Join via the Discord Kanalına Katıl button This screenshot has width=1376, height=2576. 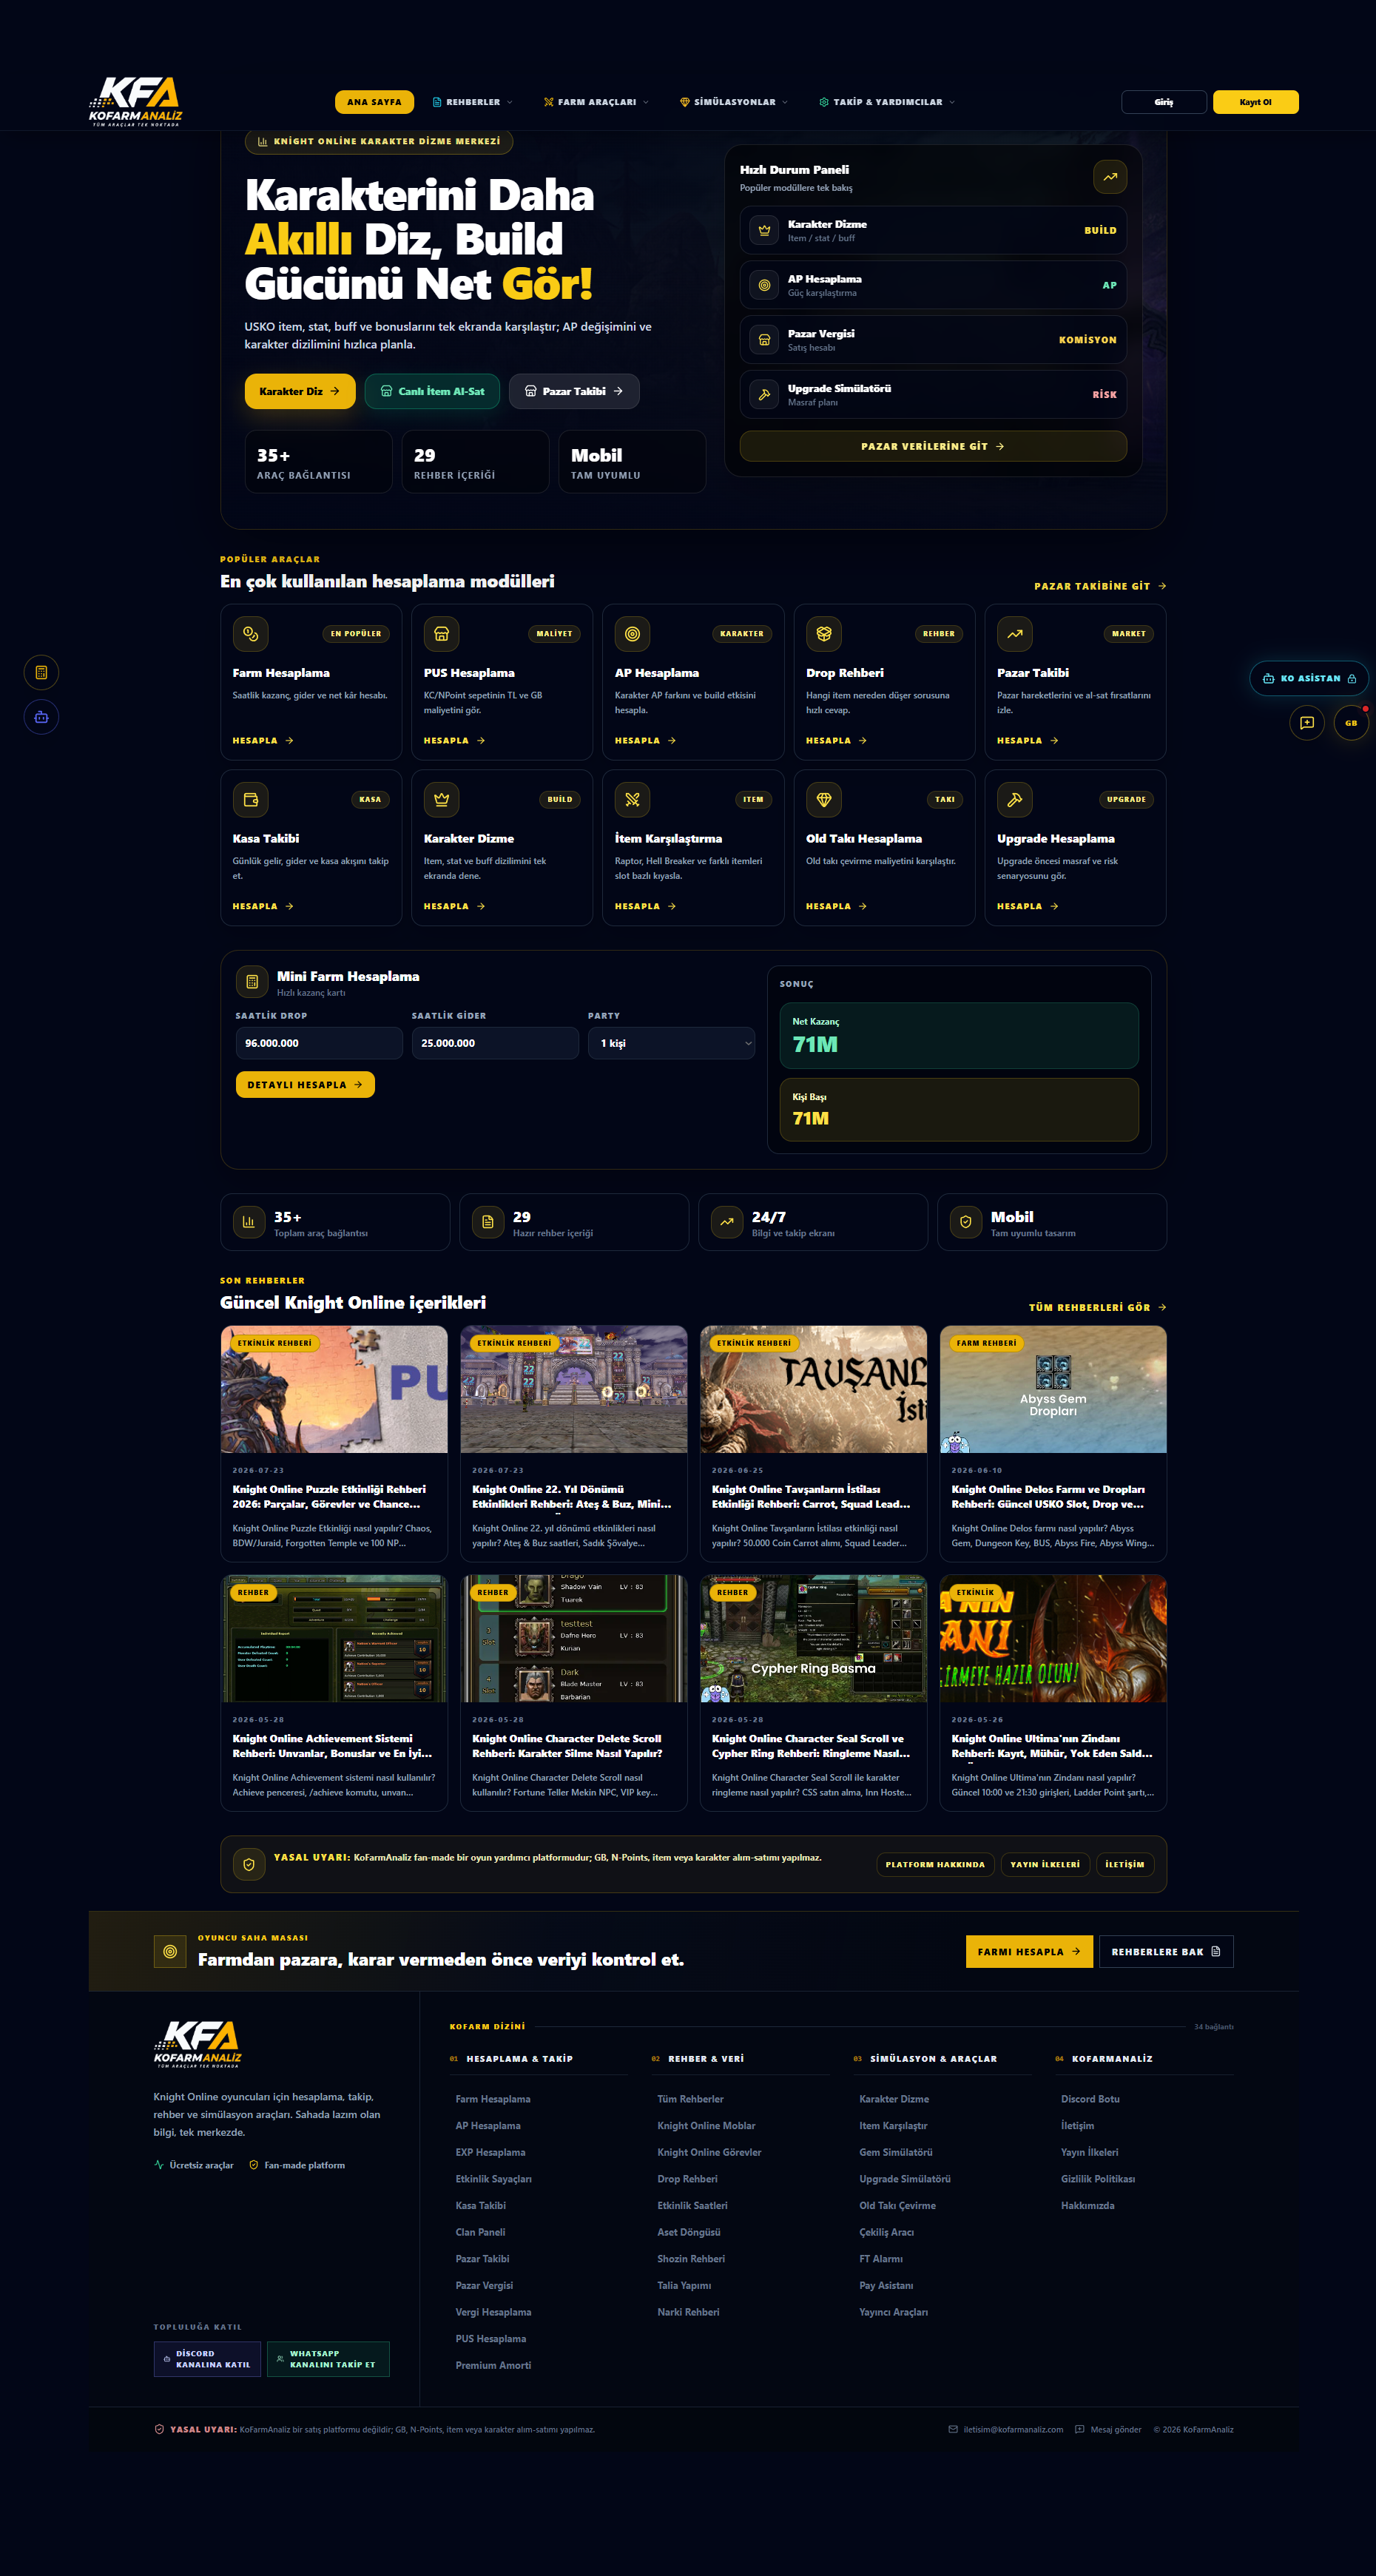[207, 2359]
